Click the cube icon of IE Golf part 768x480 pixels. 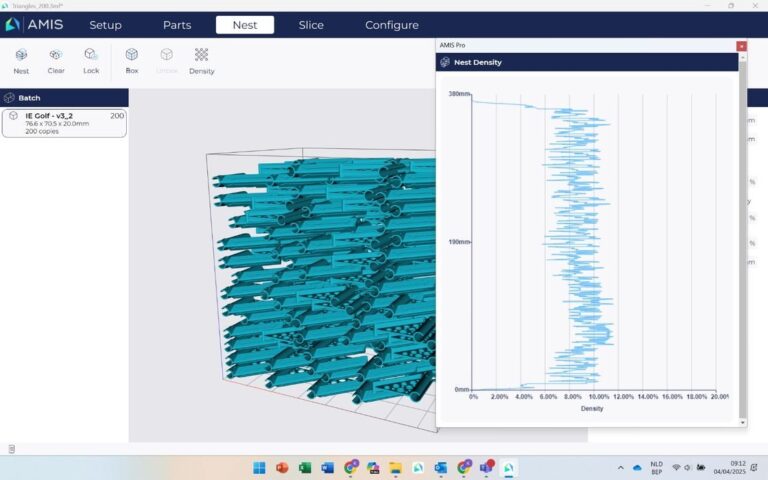point(13,116)
